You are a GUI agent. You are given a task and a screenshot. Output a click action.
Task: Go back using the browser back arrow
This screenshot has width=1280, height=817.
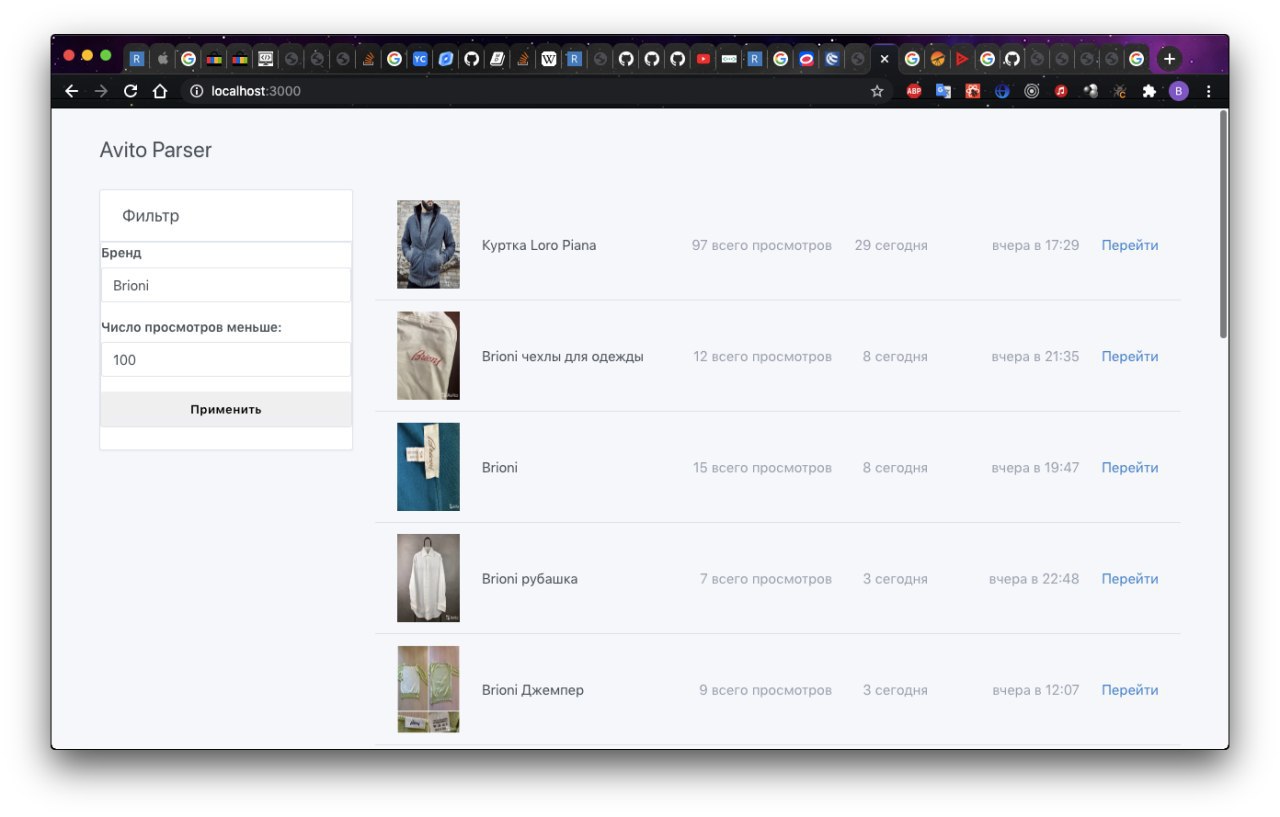[x=71, y=91]
